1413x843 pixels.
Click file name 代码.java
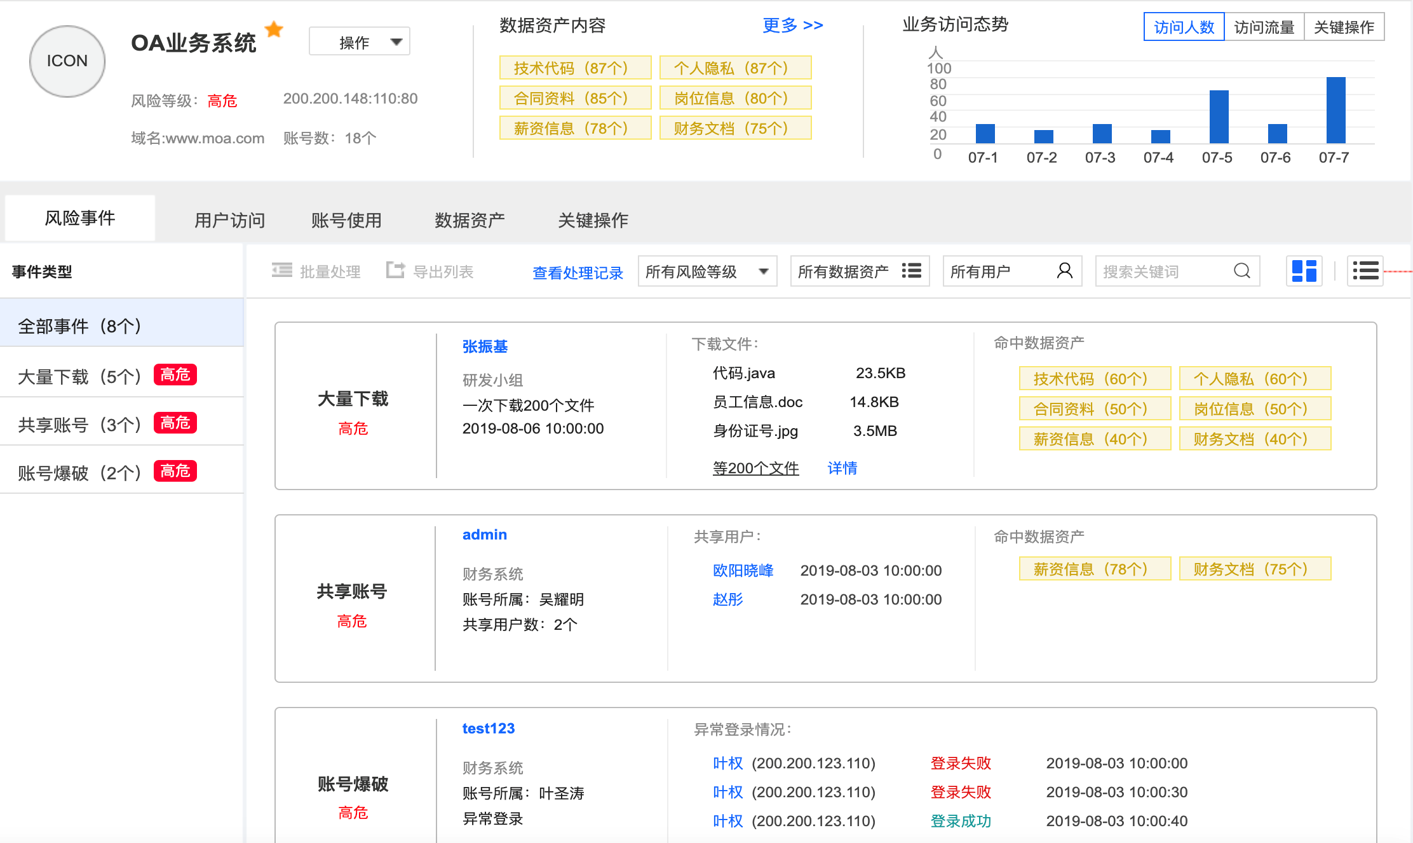[x=744, y=373]
